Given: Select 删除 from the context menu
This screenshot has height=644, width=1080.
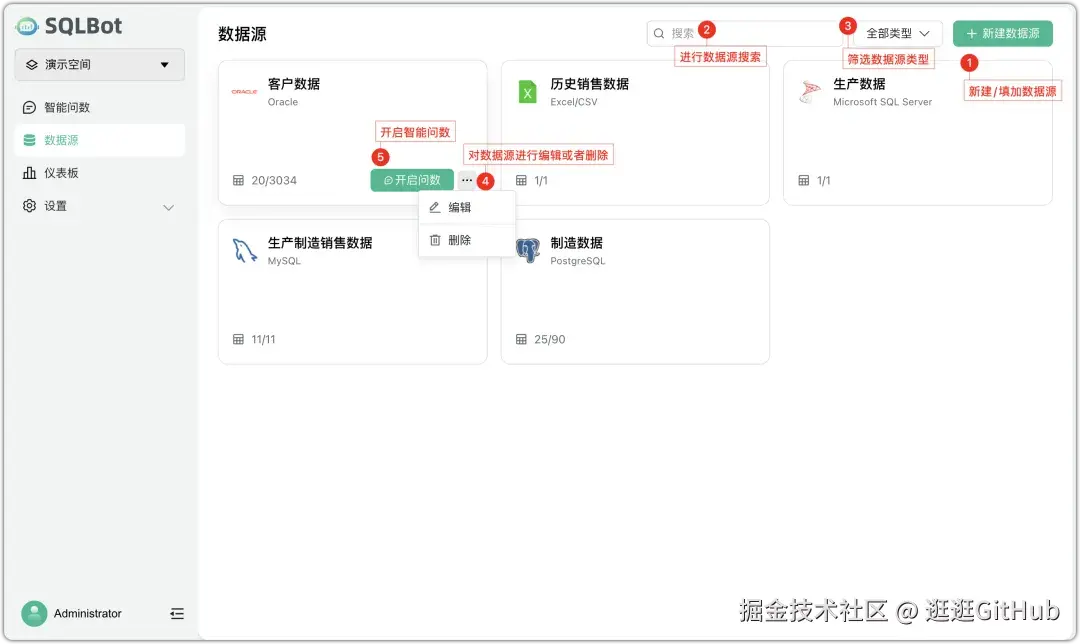Looking at the screenshot, I should click(462, 239).
